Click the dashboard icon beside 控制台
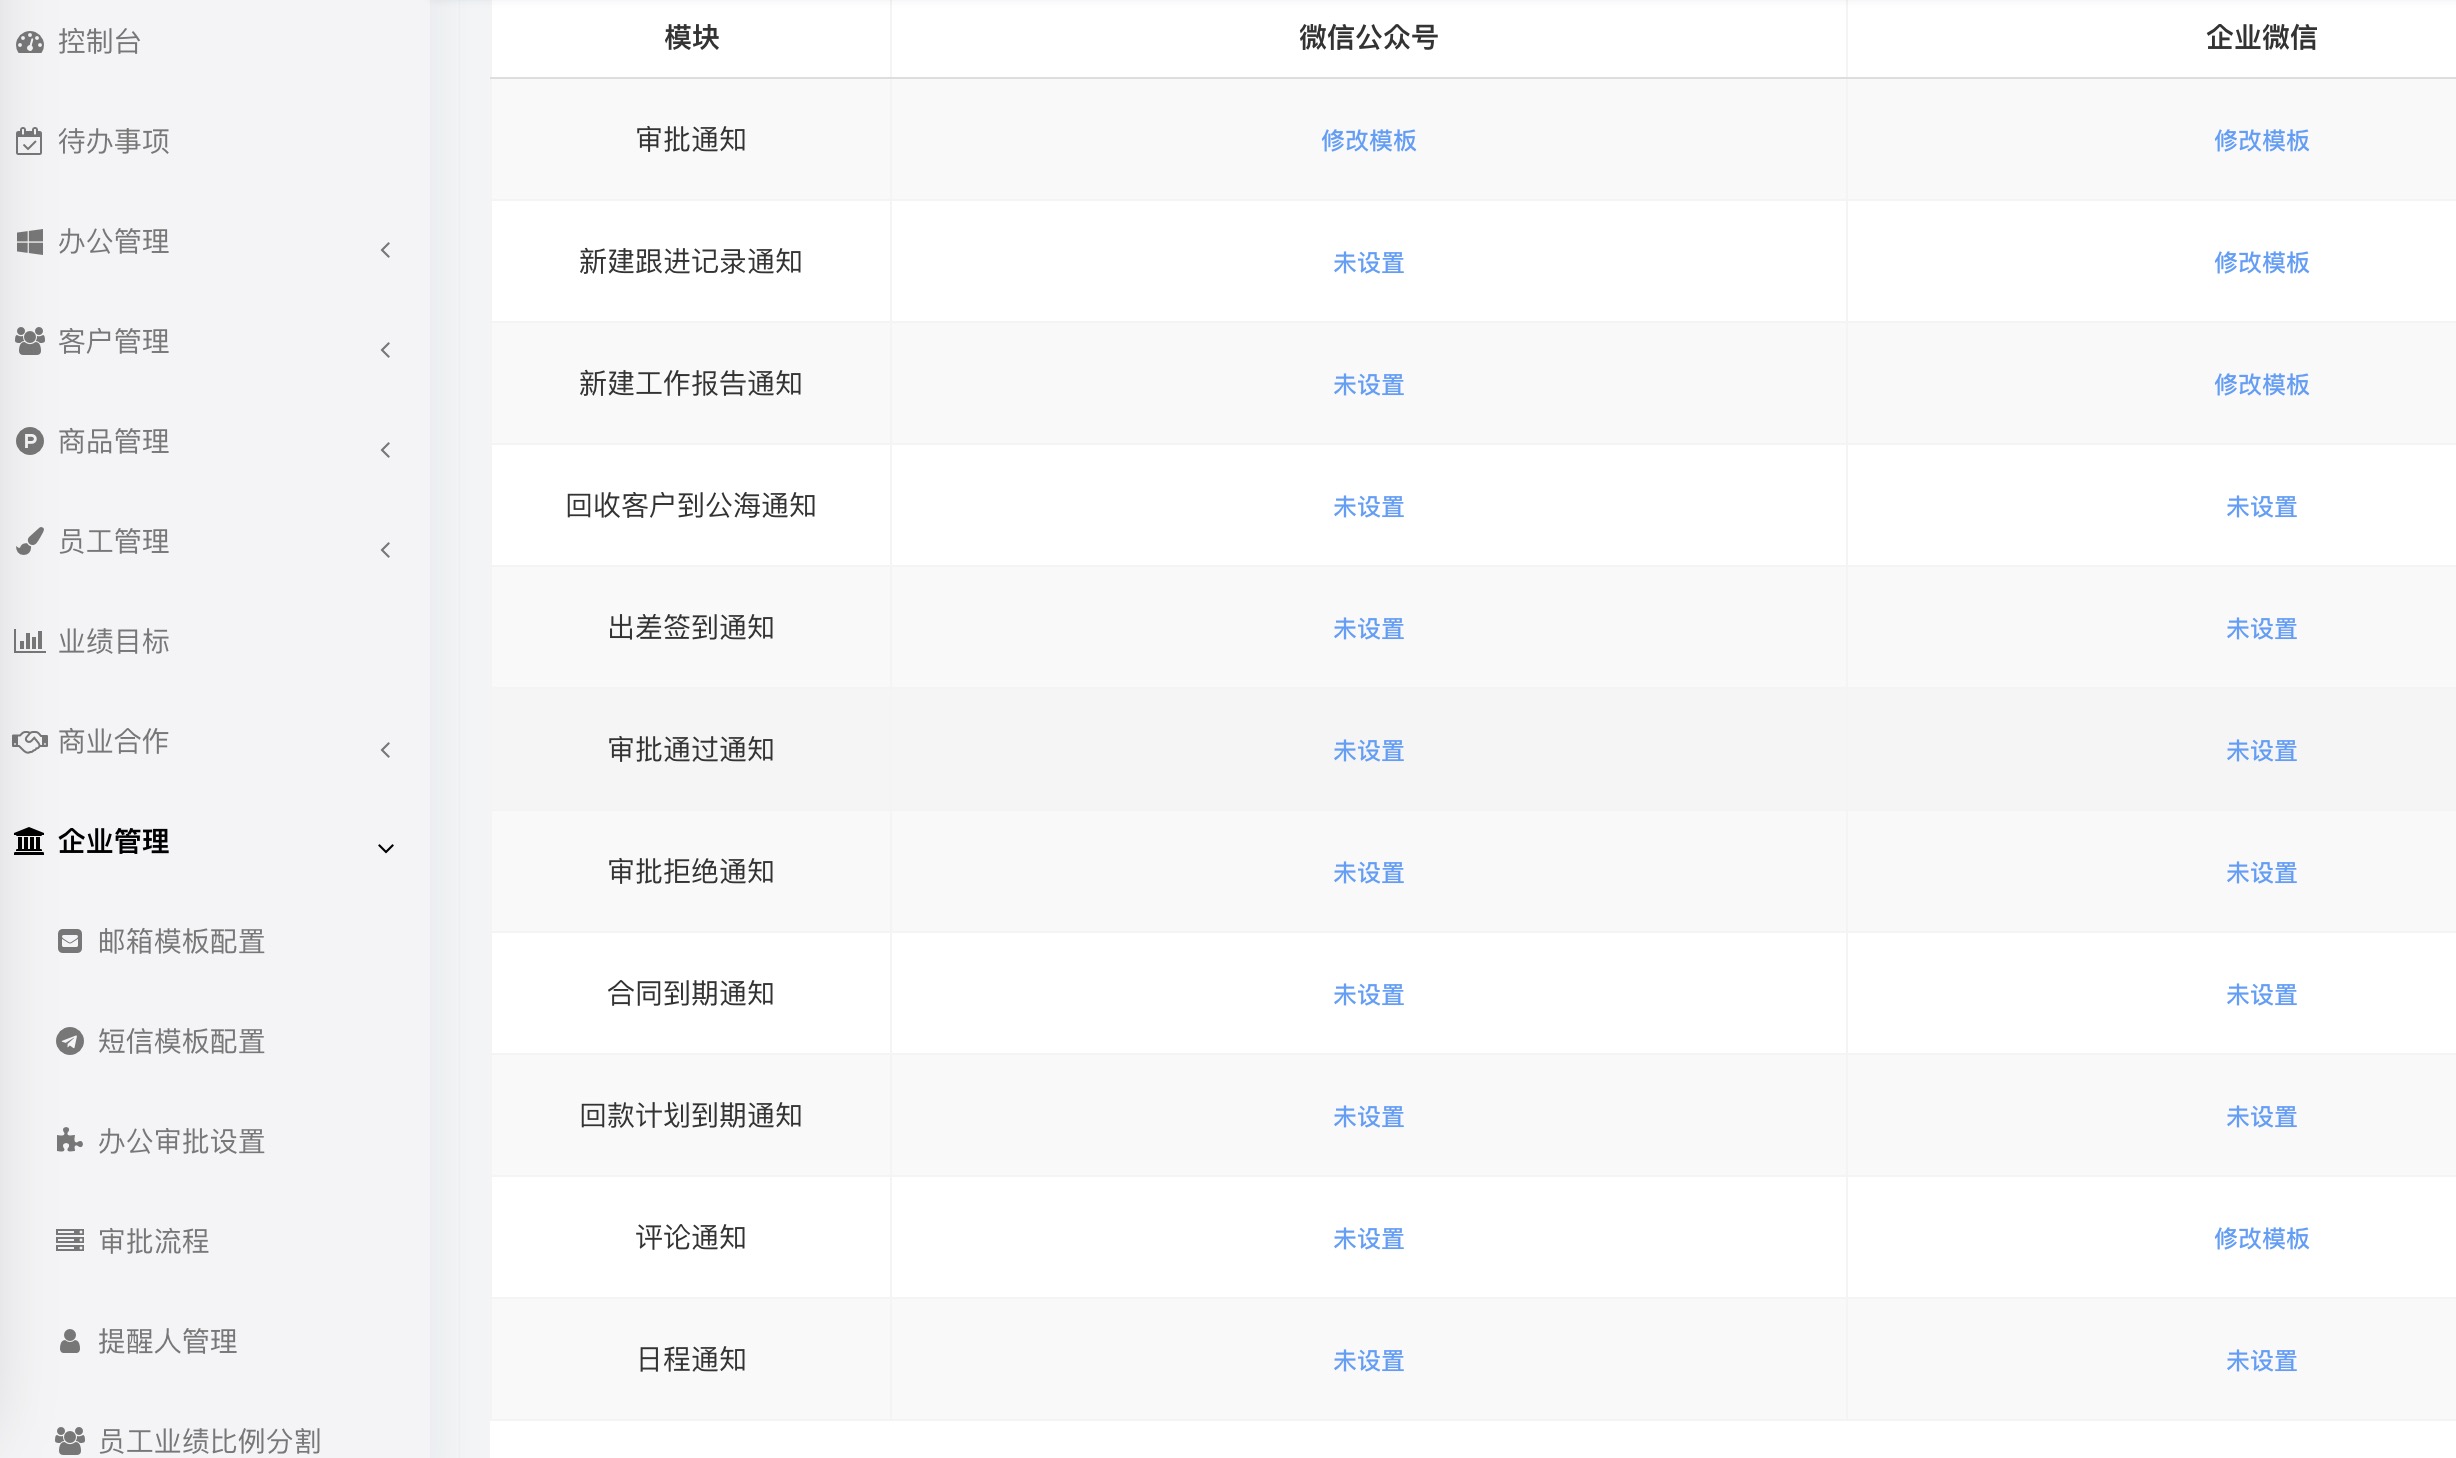2456x1458 pixels. 30,42
